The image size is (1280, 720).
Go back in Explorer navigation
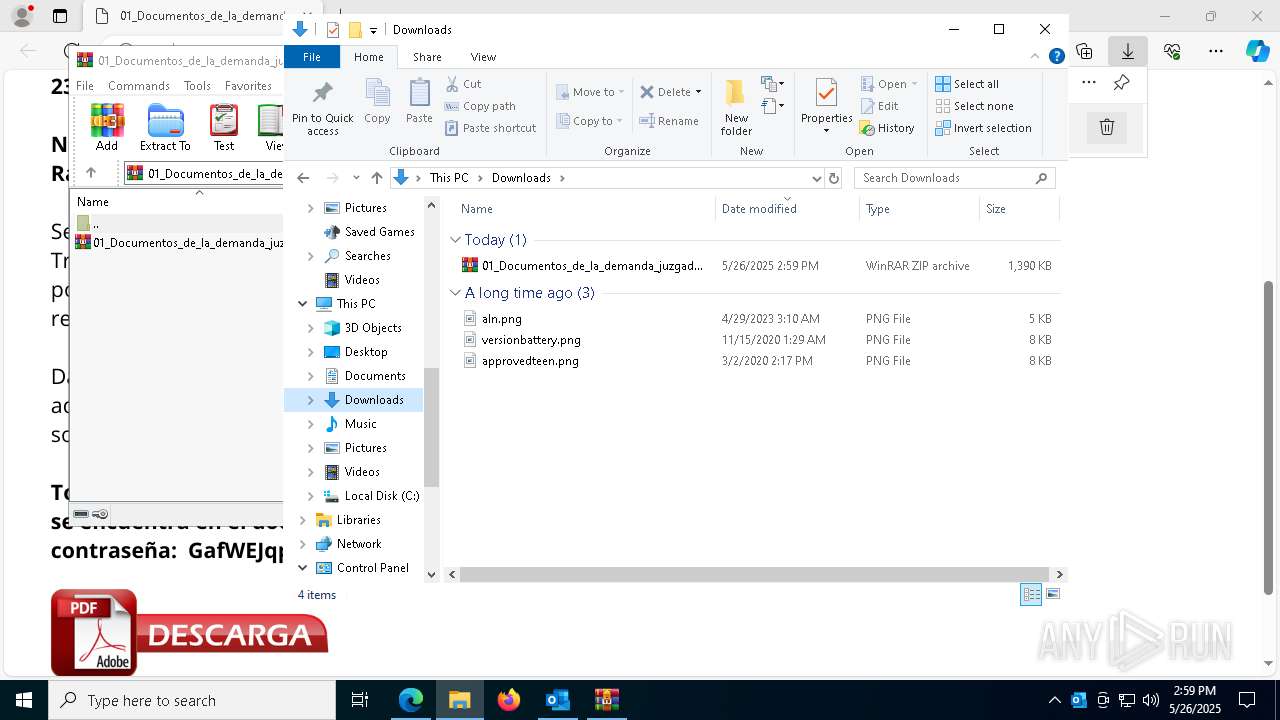(303, 178)
